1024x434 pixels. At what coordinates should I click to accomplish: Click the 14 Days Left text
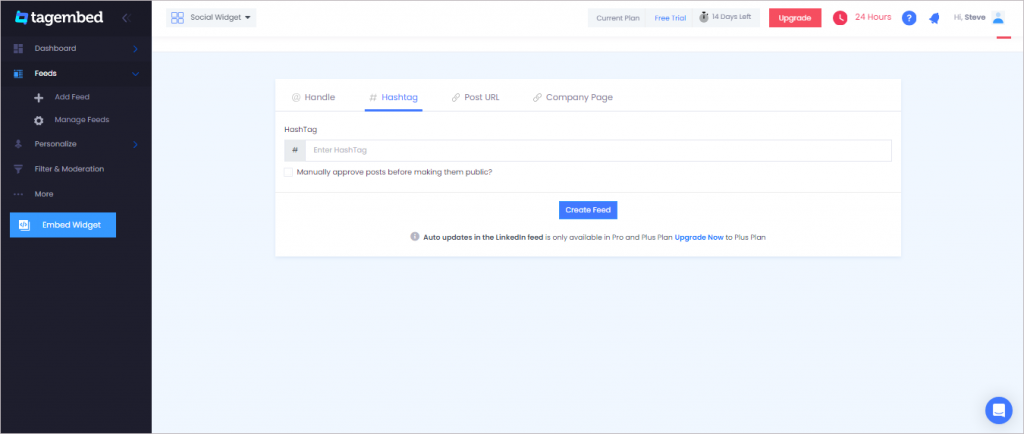[x=731, y=18]
